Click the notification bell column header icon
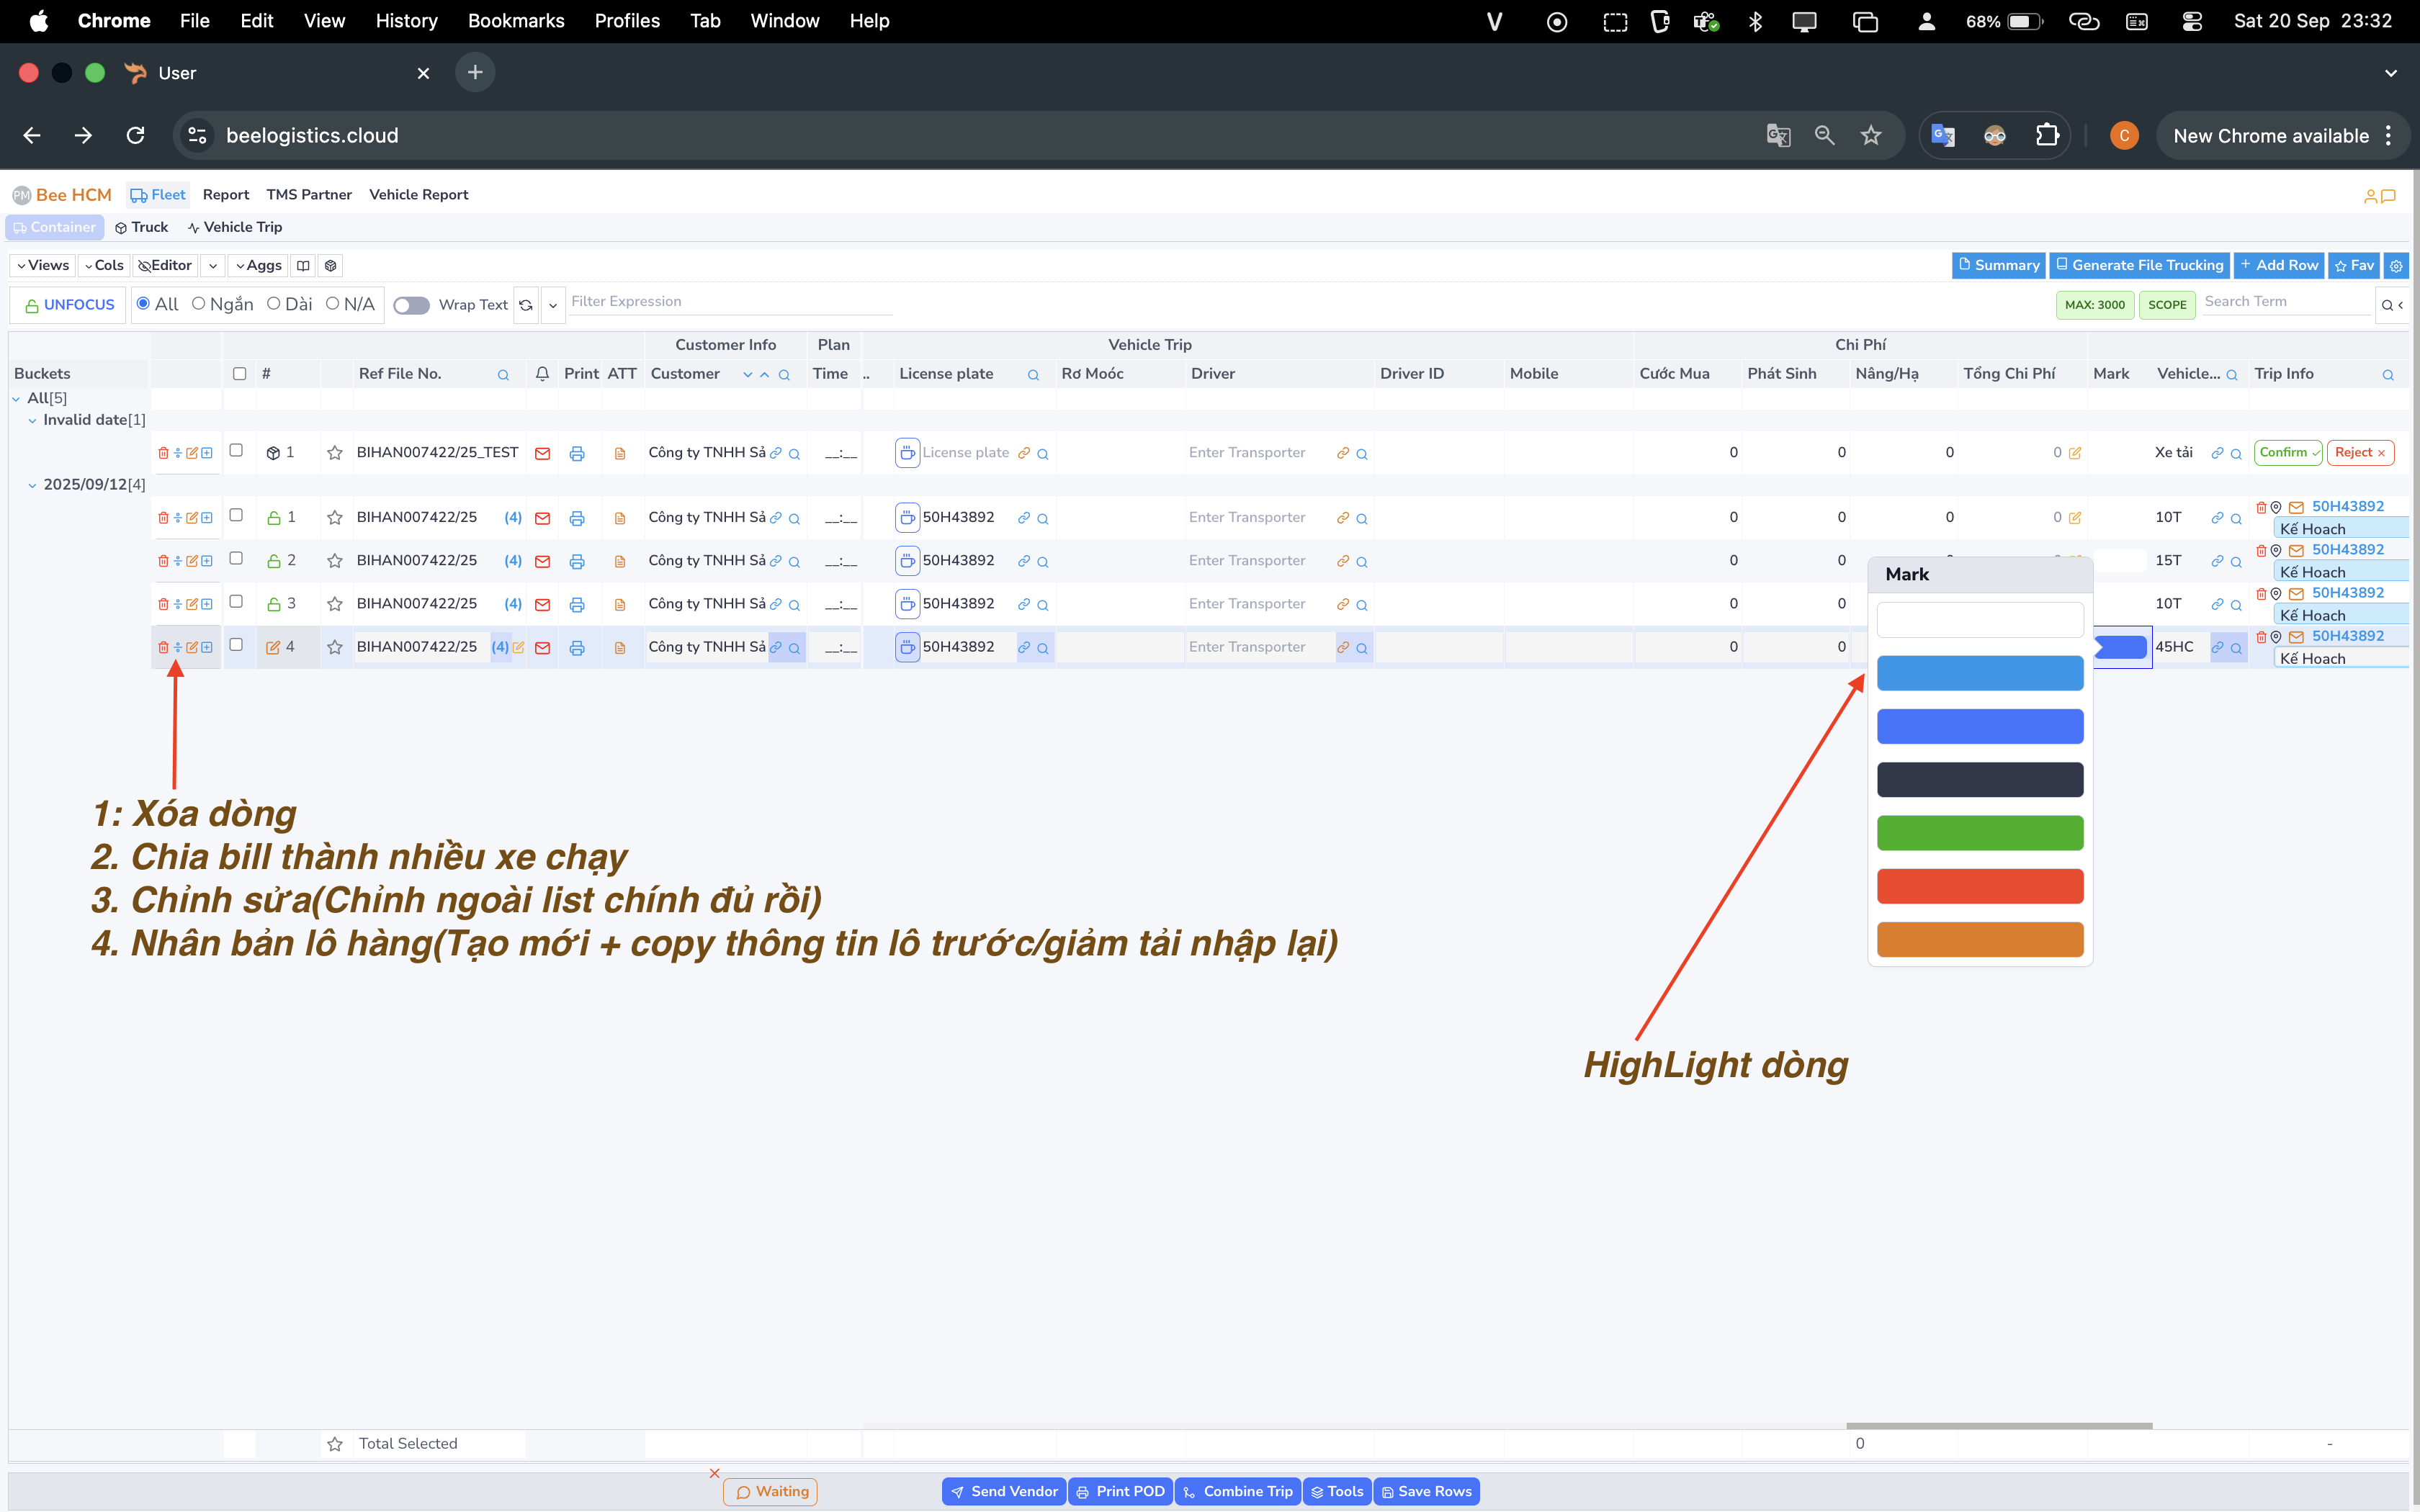 (542, 374)
